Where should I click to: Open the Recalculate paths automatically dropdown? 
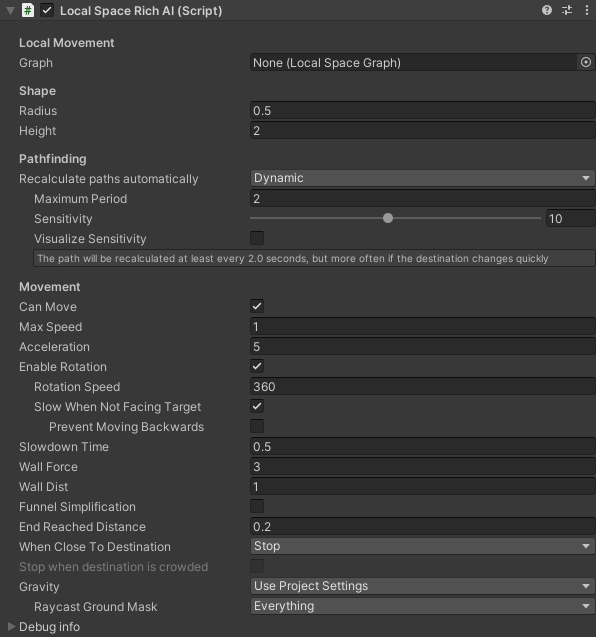pos(423,178)
